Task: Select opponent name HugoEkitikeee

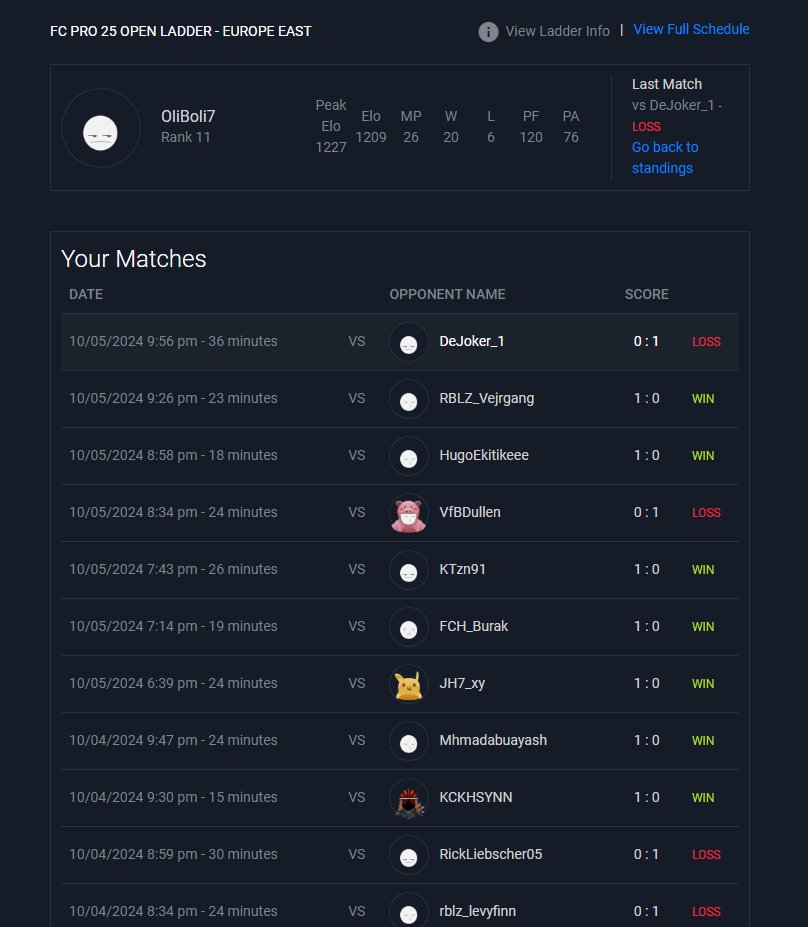Action: tap(484, 455)
